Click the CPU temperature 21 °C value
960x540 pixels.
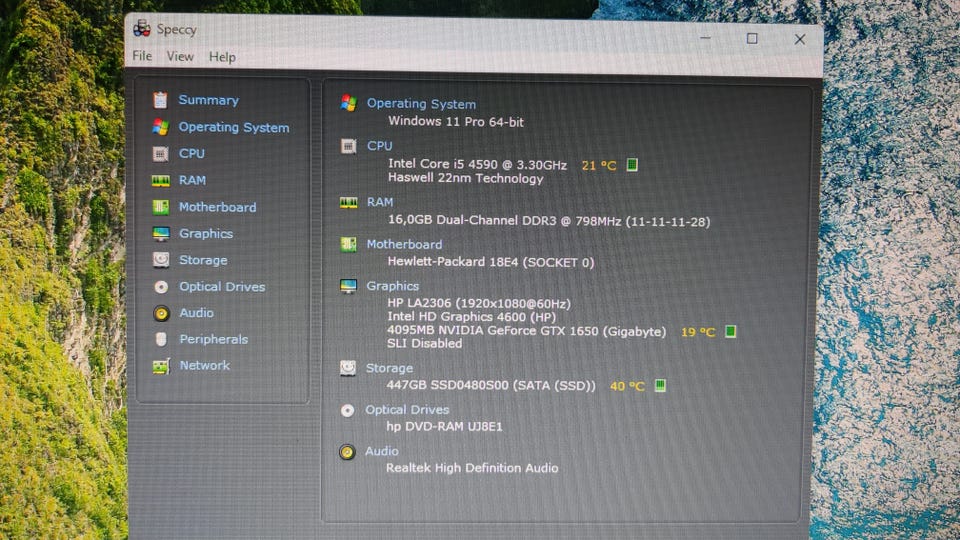click(x=599, y=165)
